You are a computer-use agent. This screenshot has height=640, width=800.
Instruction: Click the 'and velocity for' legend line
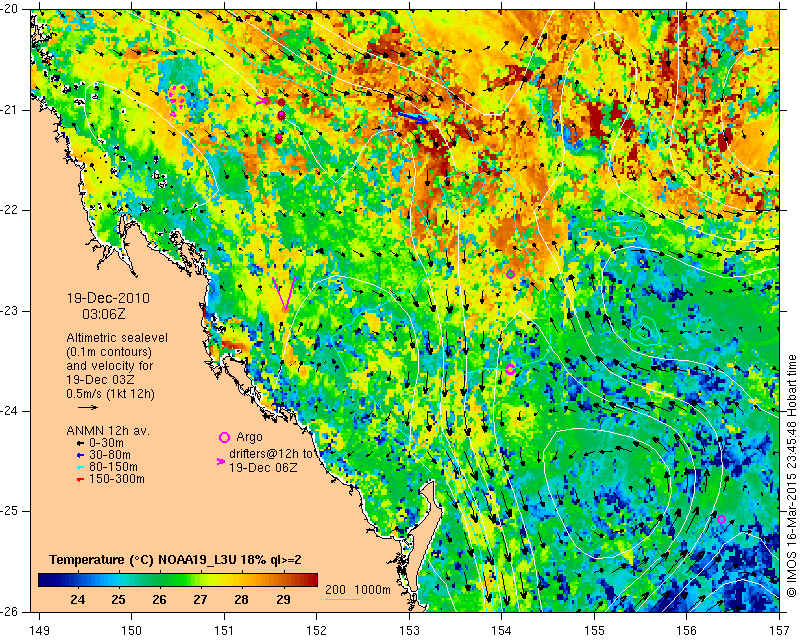click(109, 365)
